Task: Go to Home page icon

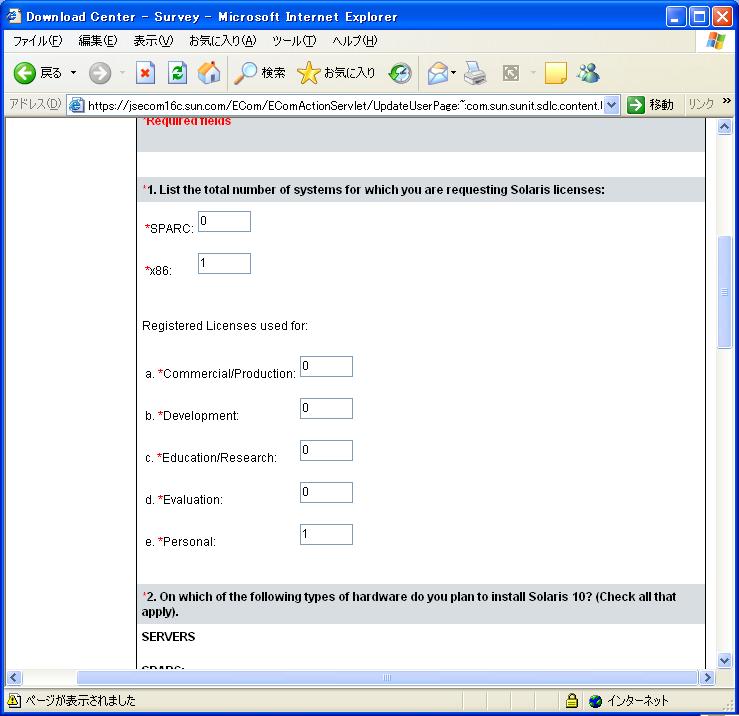Action: point(209,73)
